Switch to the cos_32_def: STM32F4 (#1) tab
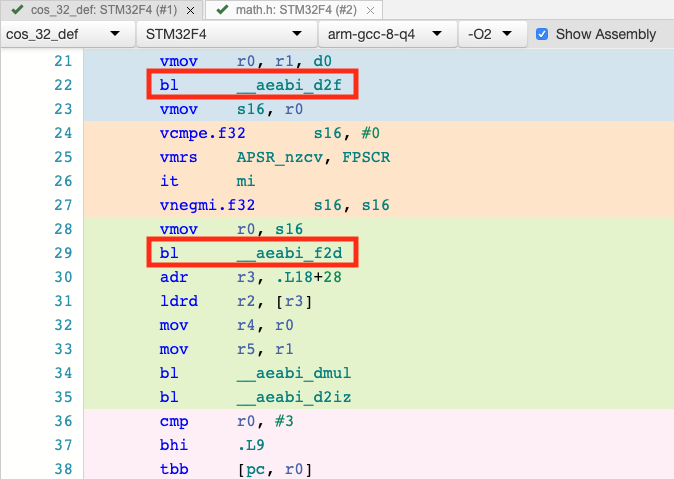 pyautogui.click(x=103, y=10)
